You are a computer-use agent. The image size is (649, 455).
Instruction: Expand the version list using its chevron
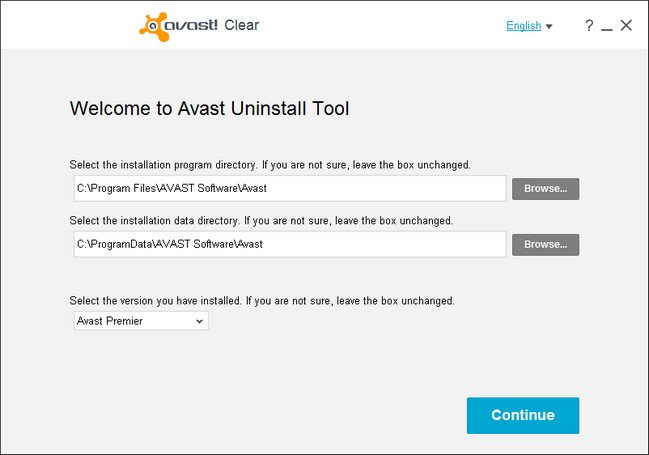(199, 321)
